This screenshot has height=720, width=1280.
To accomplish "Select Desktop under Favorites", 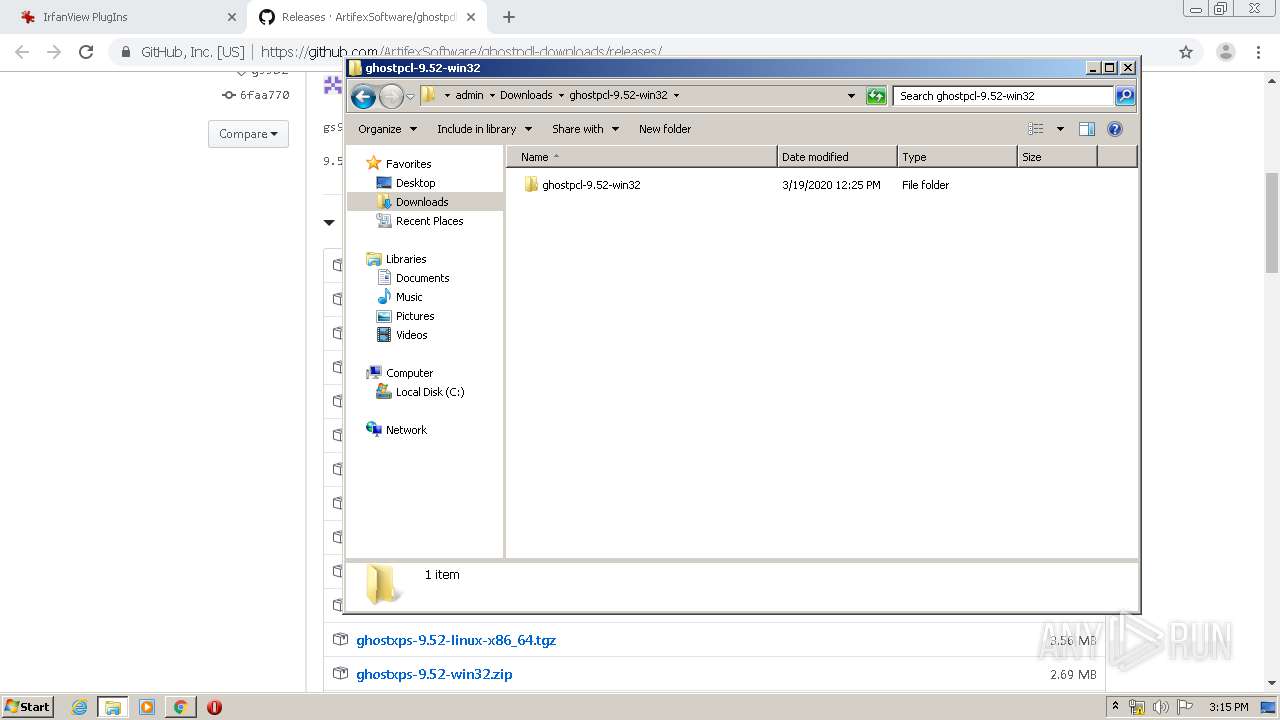I will (415, 183).
